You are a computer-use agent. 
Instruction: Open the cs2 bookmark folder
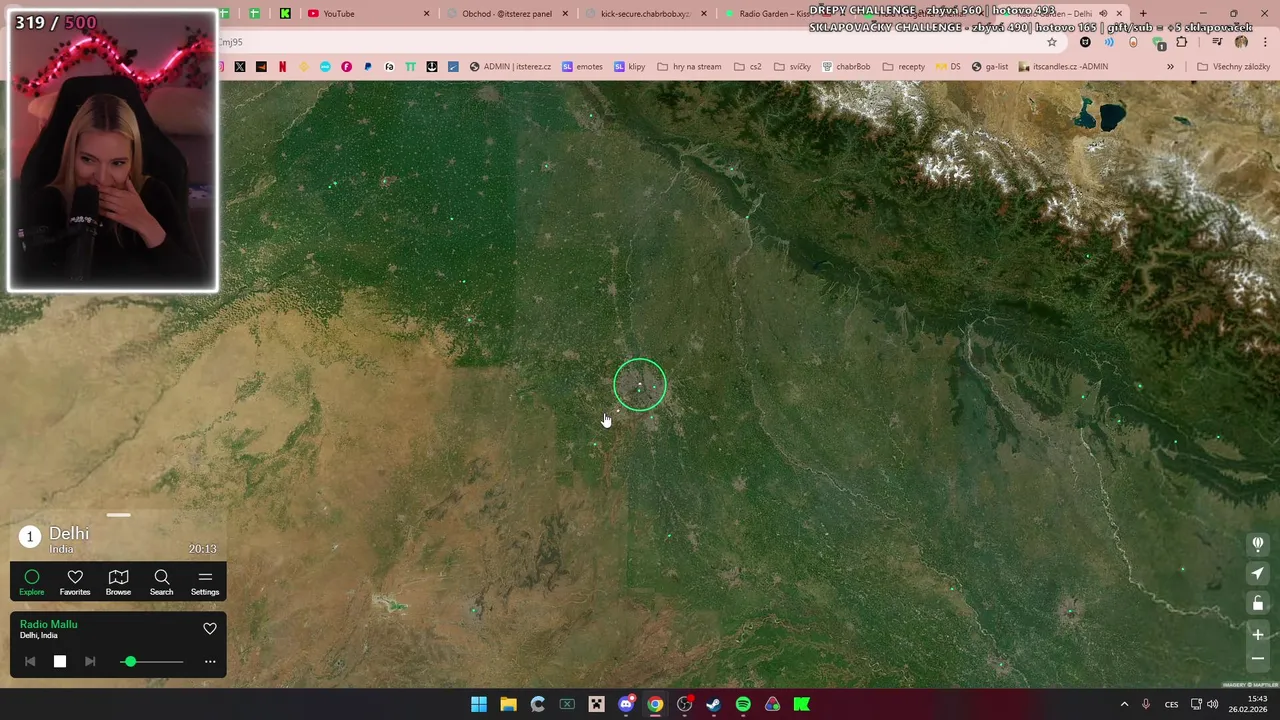click(x=747, y=67)
